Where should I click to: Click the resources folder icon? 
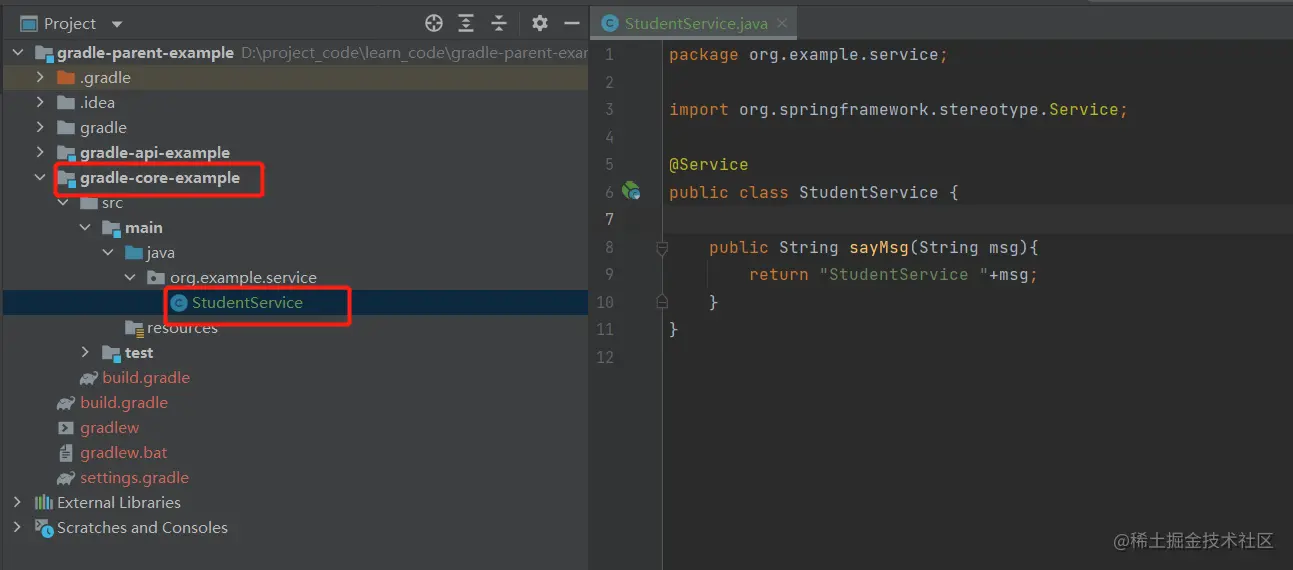(x=135, y=327)
